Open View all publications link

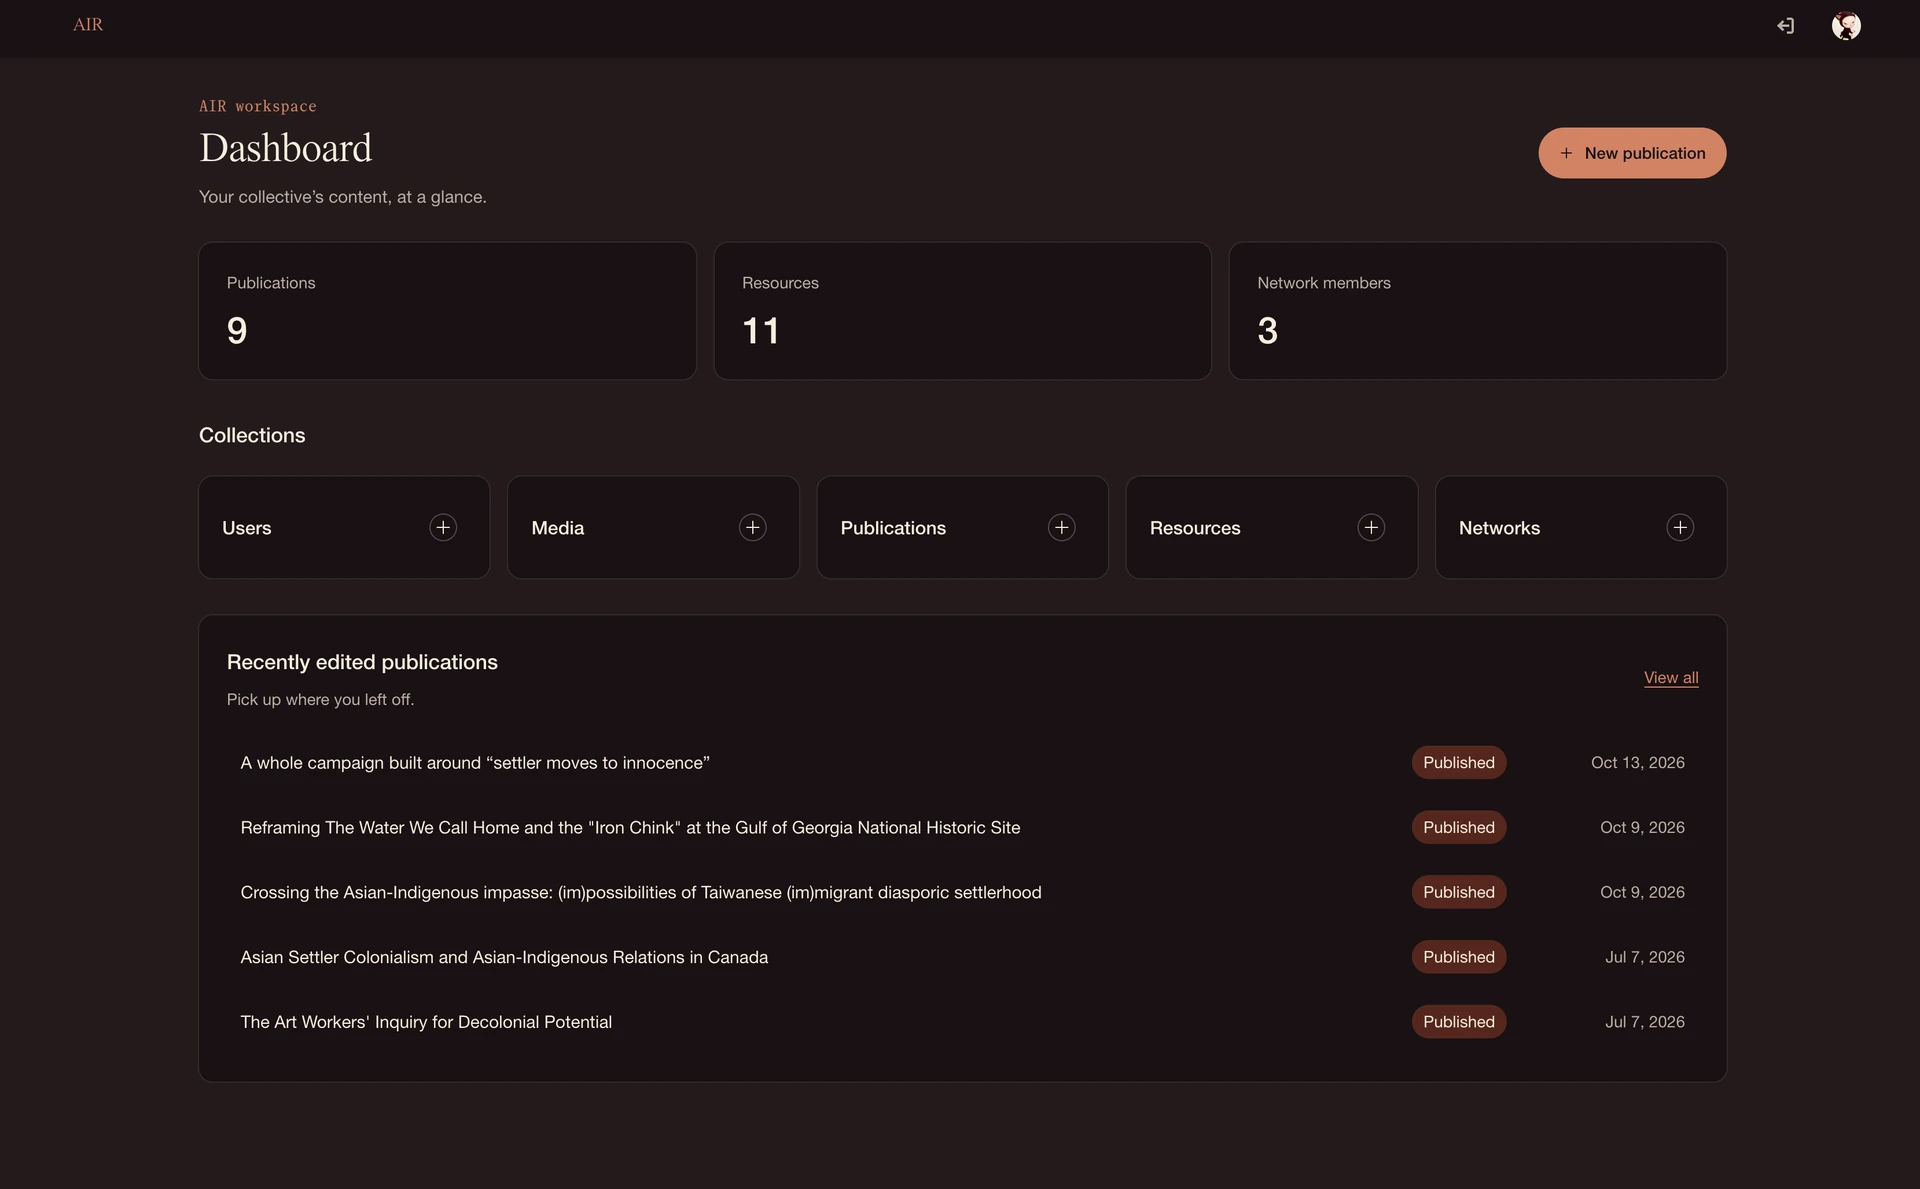tap(1671, 677)
